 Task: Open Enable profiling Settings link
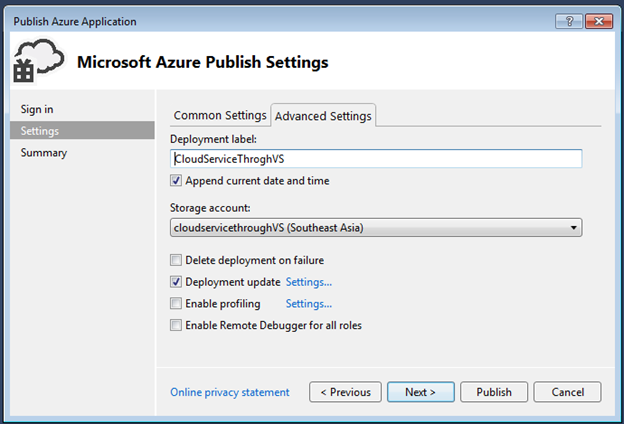pyautogui.click(x=309, y=303)
